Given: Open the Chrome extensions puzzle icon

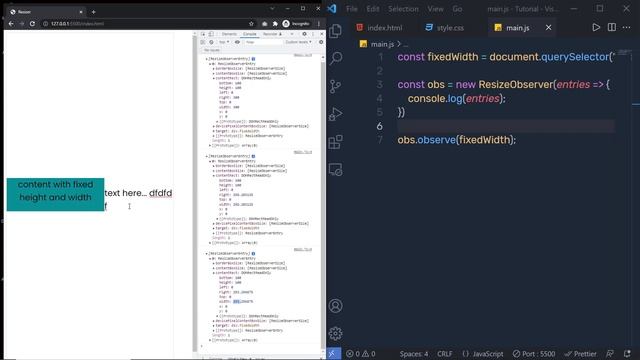Looking at the screenshot, I should (x=275, y=24).
